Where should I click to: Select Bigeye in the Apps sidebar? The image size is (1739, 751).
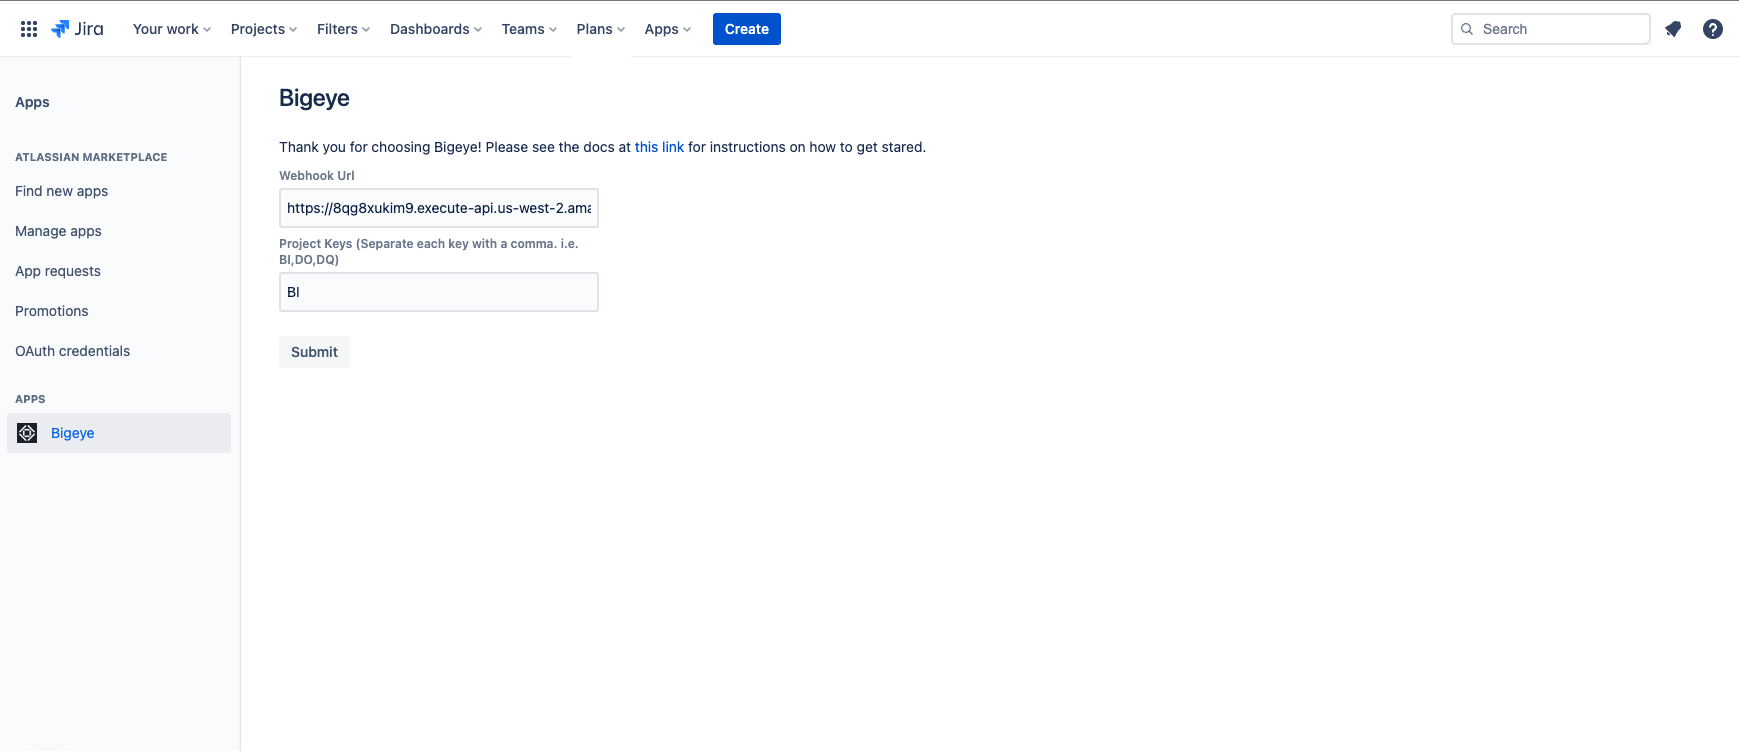[x=119, y=433]
